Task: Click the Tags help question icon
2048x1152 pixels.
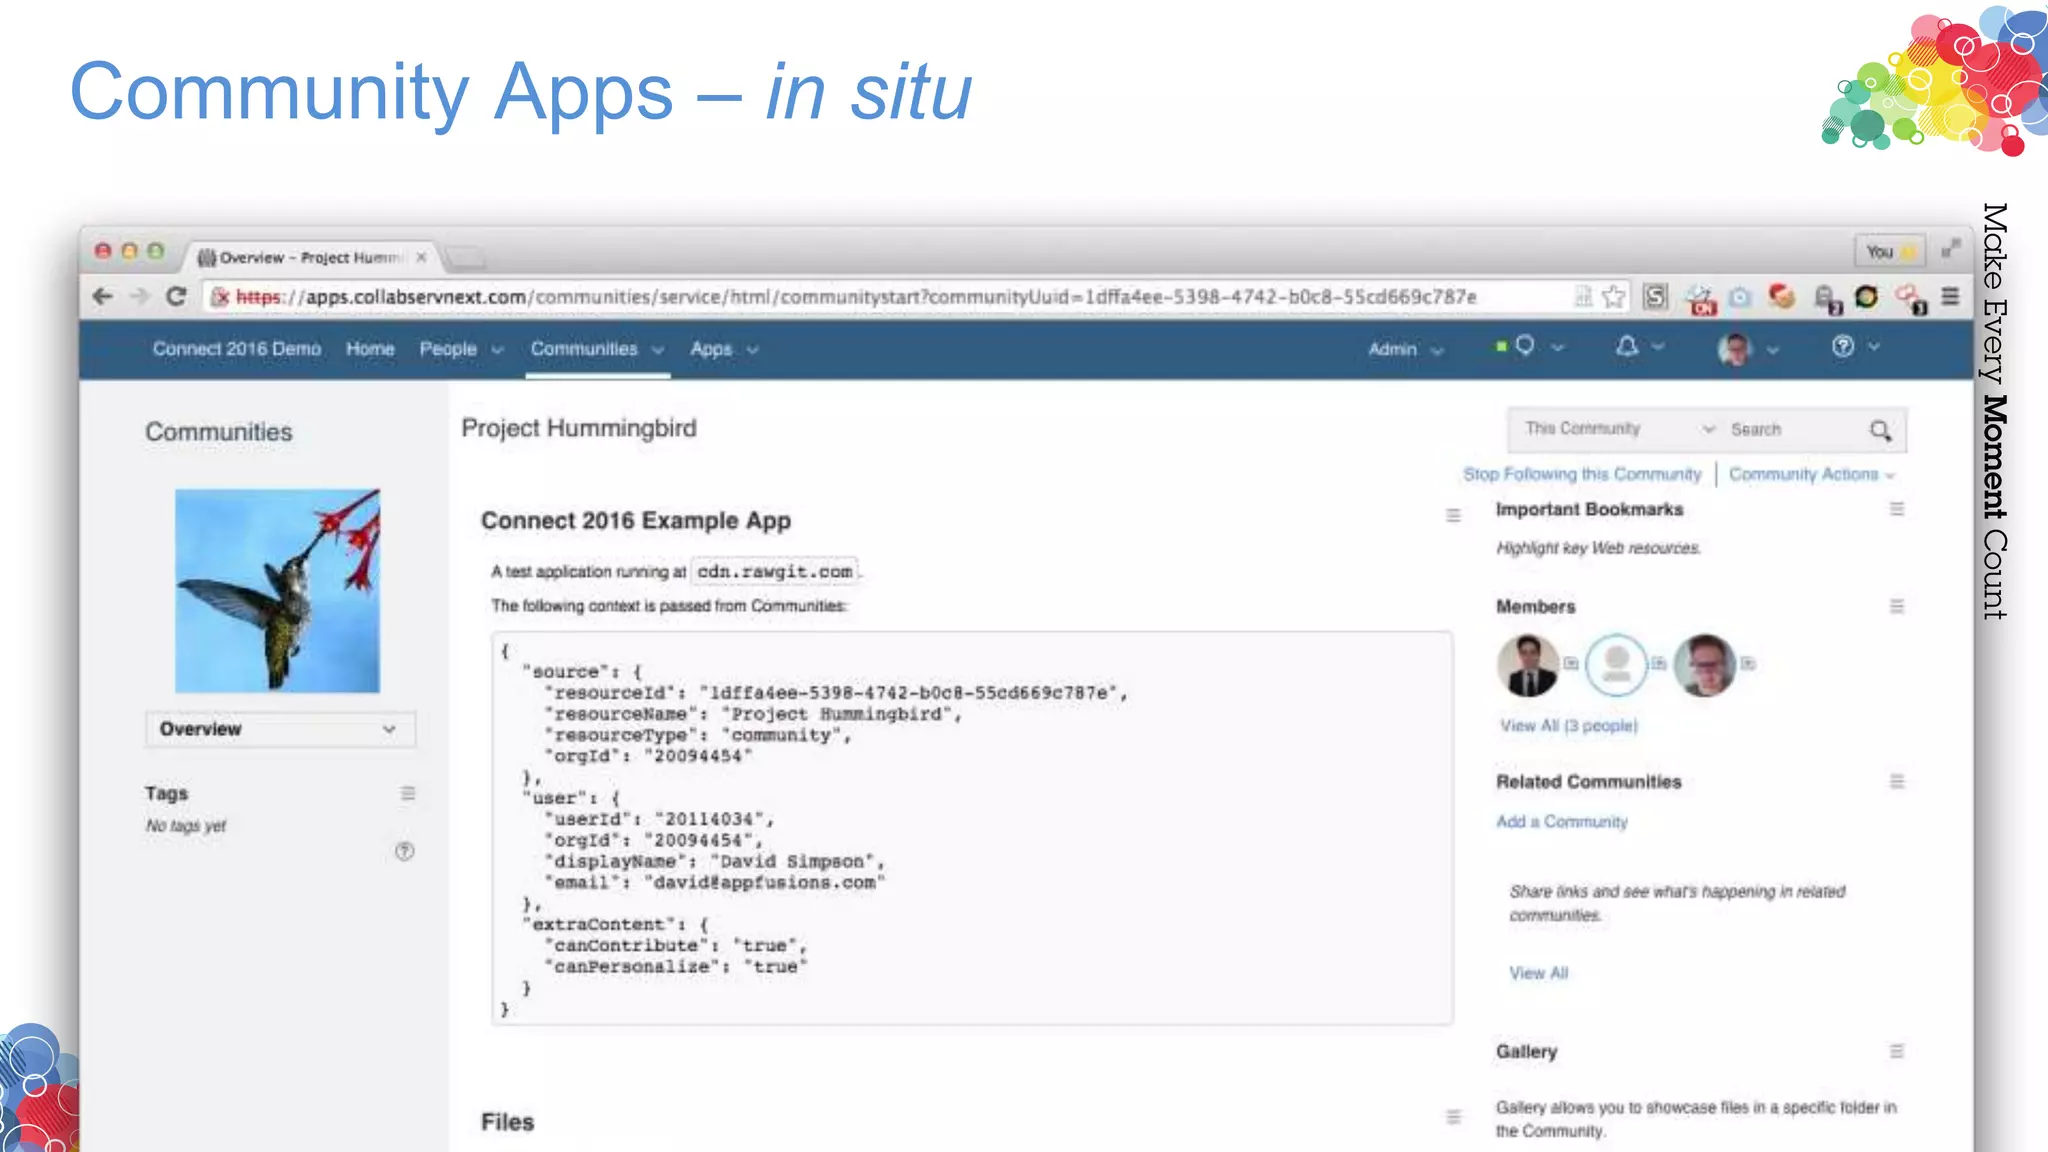Action: [404, 851]
